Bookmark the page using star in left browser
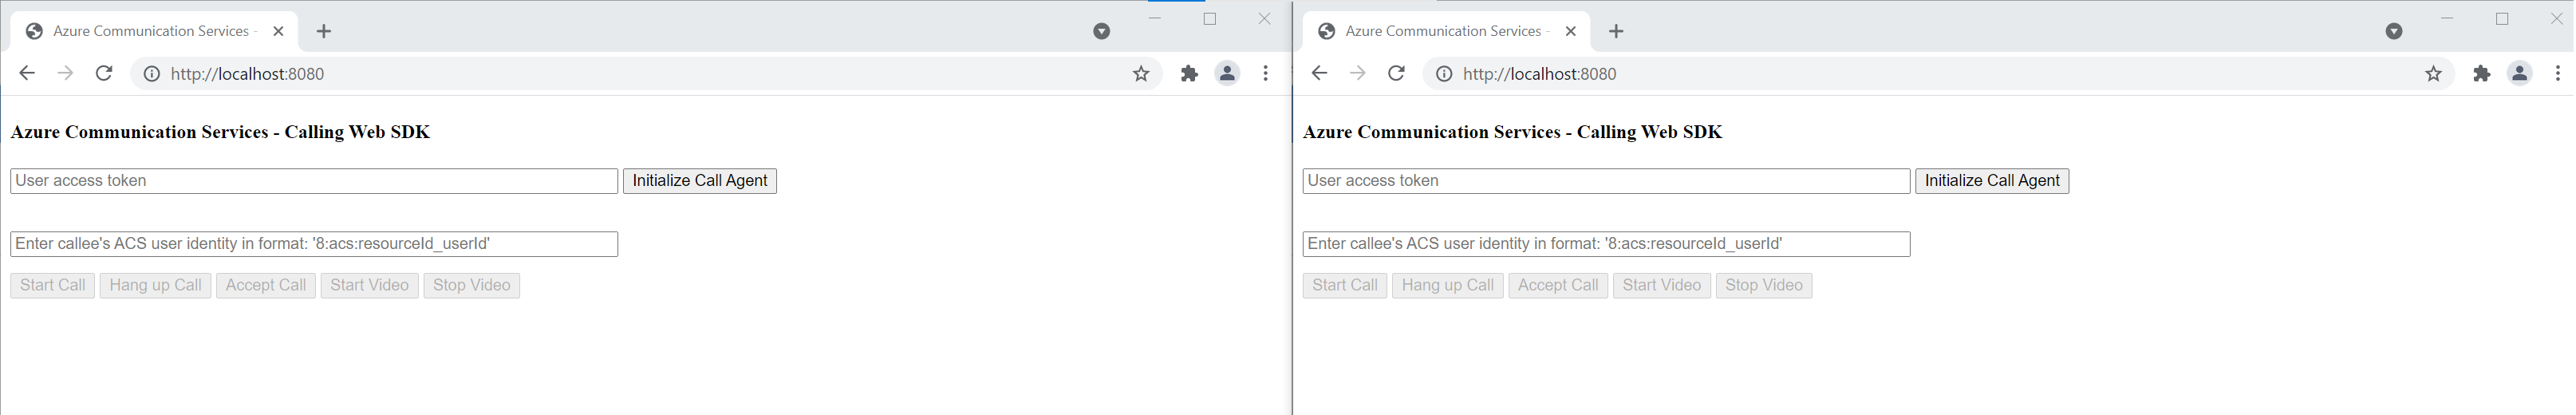The width and height of the screenshot is (2576, 415). tap(1140, 73)
